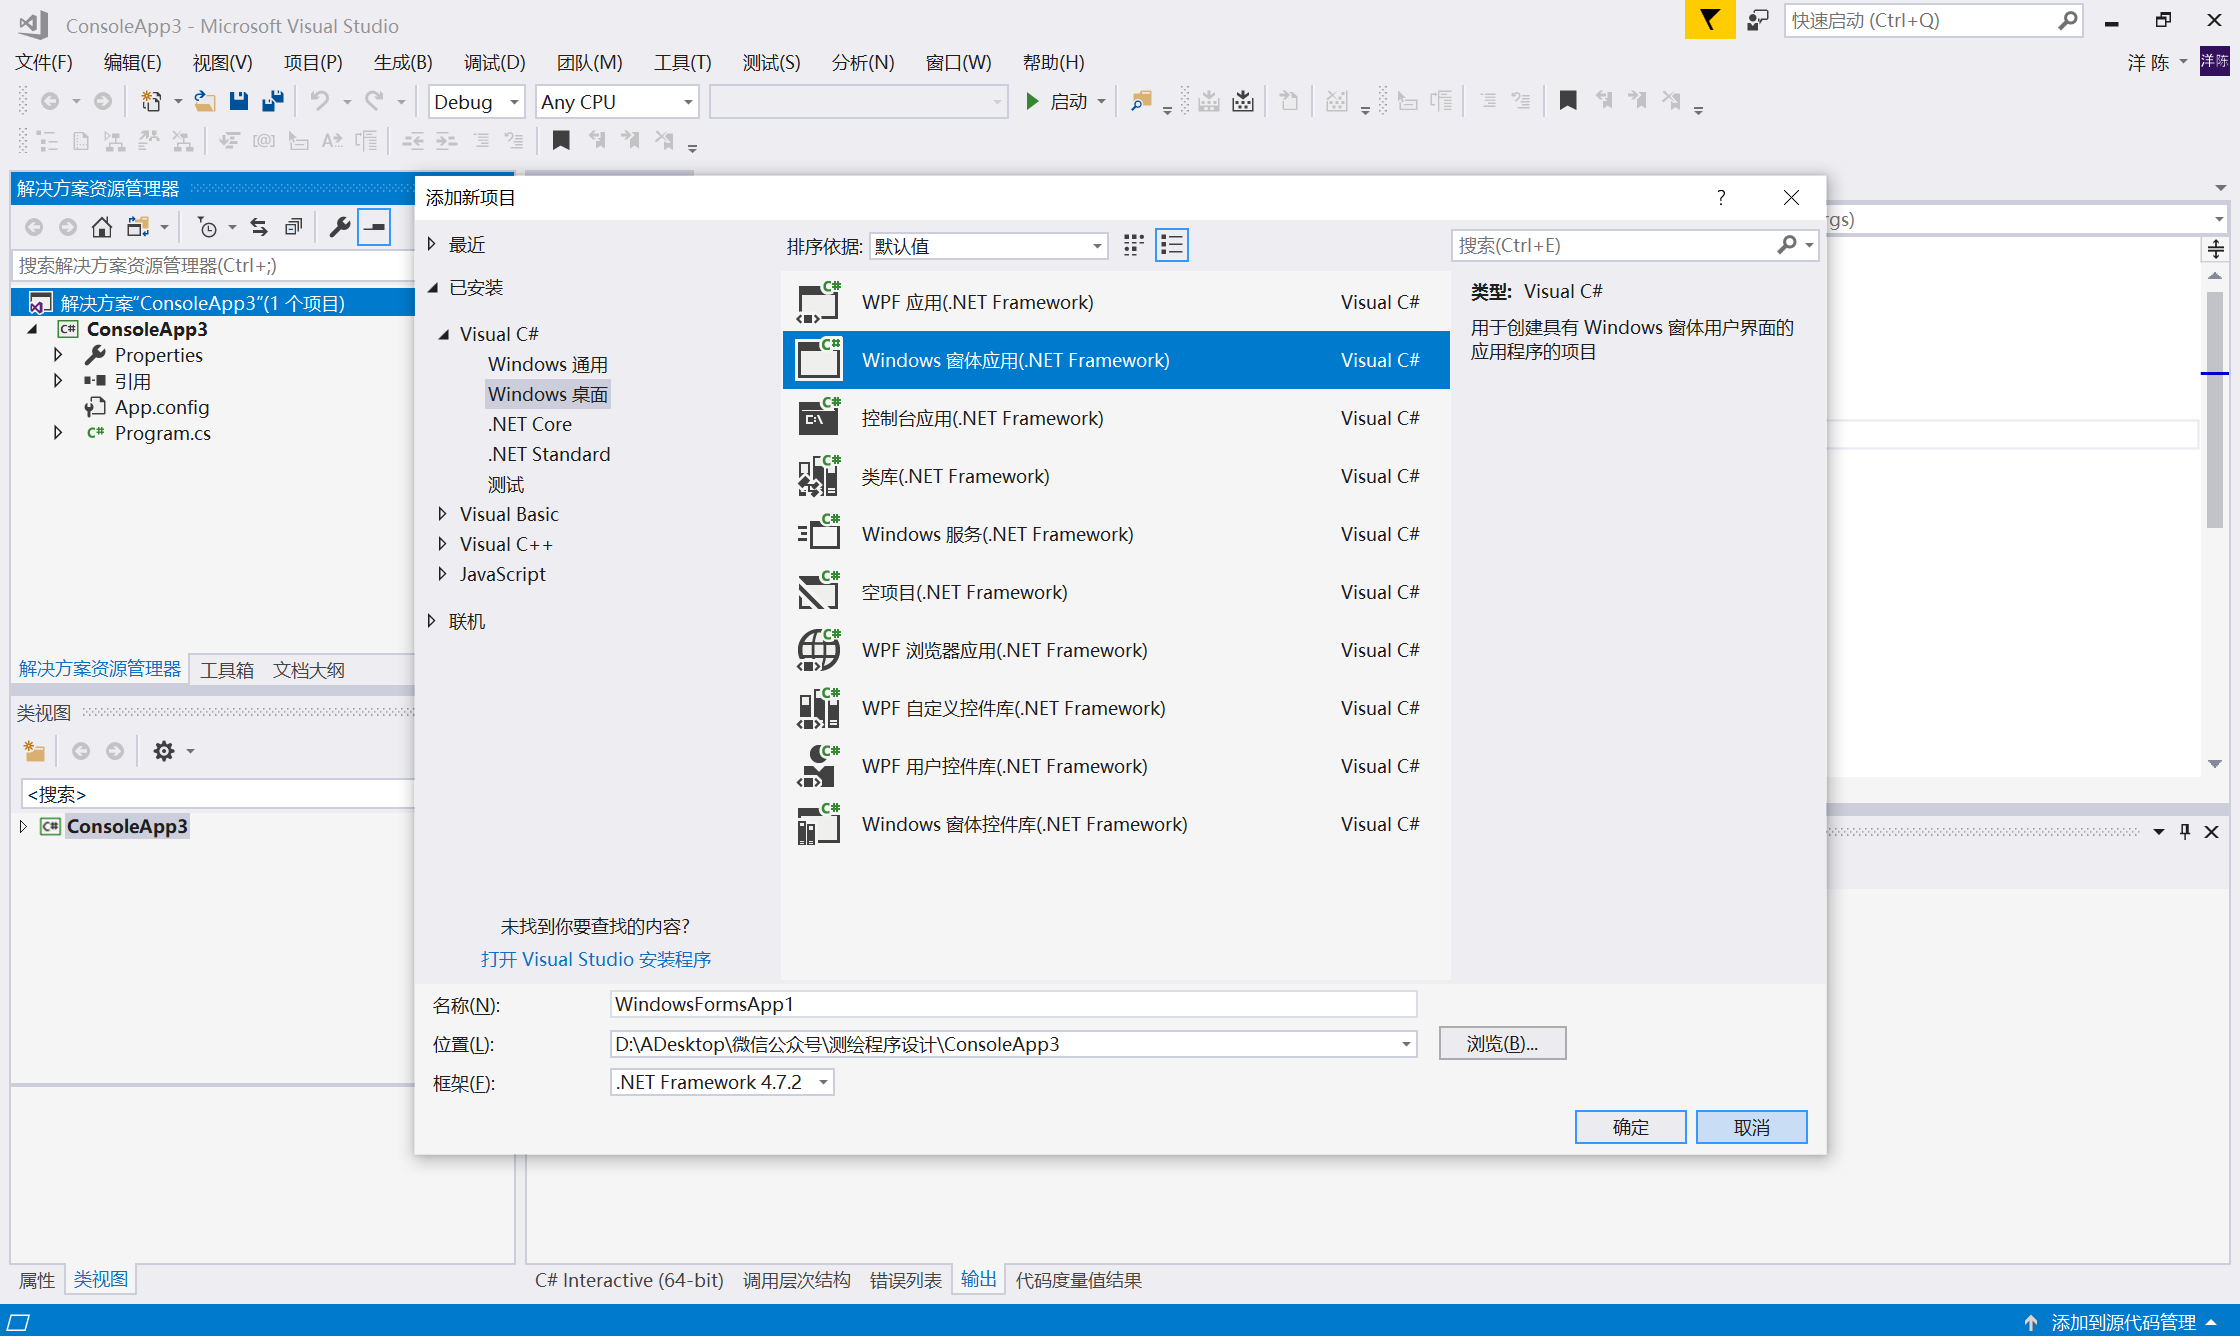This screenshot has width=2240, height=1336.
Task: Switch to the 错误列表 tab
Action: 905,1280
